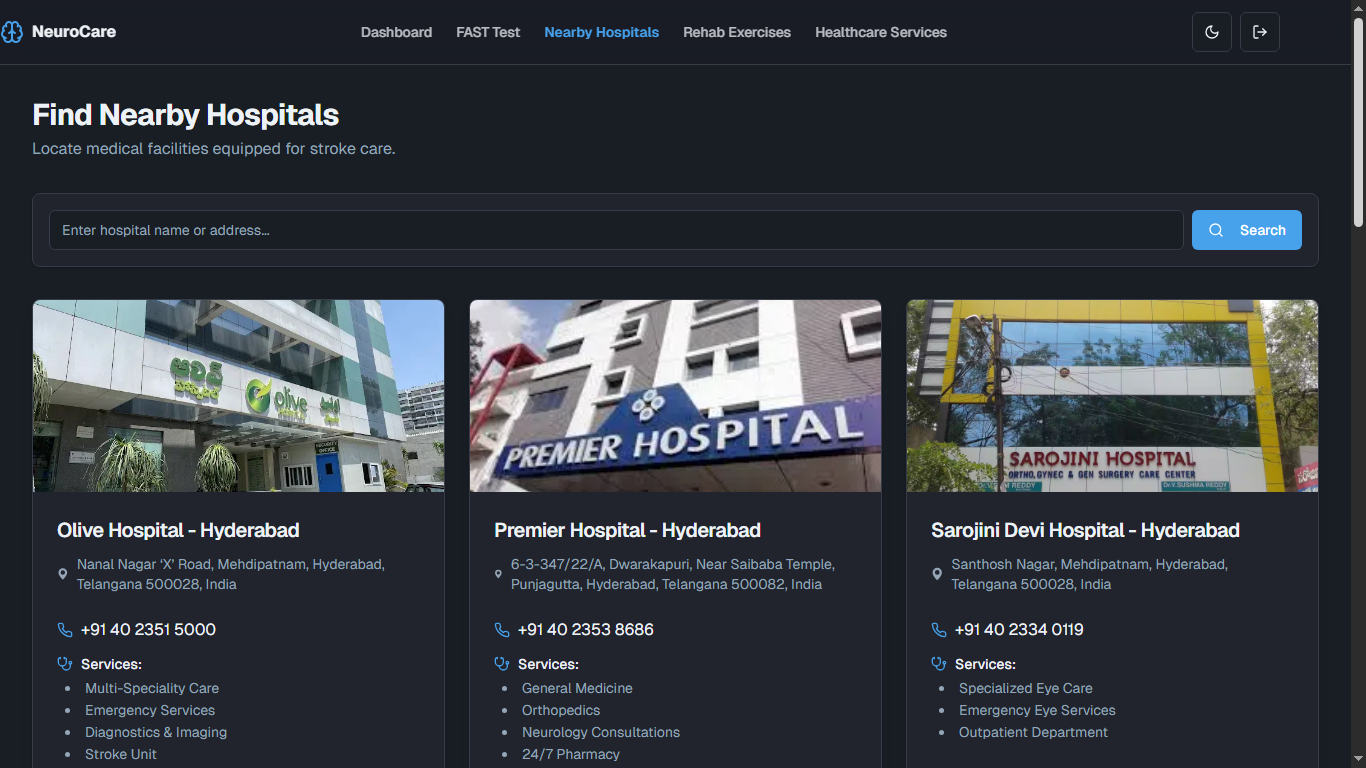
Task: Open the Dashboard nav item
Action: (x=396, y=32)
